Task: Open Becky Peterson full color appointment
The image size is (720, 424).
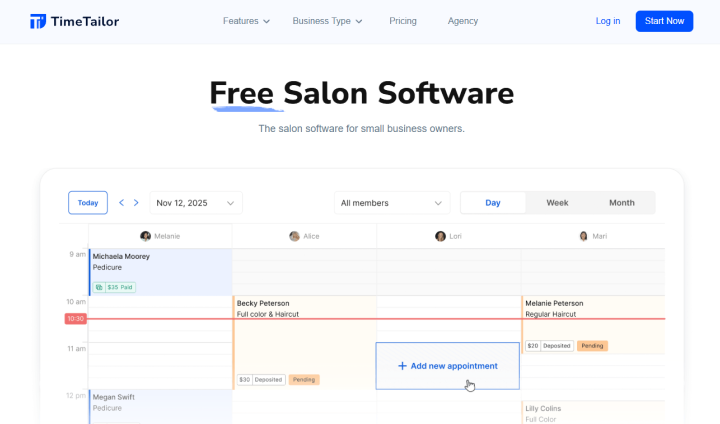Action: coord(304,343)
